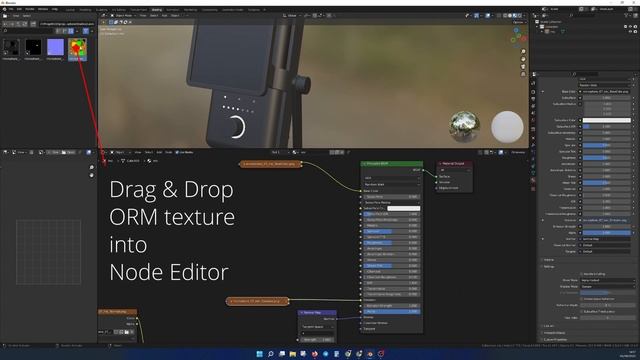Viewport: 640px width, 360px height.
Task: Open the Render properties tab icon
Action: 533,92
